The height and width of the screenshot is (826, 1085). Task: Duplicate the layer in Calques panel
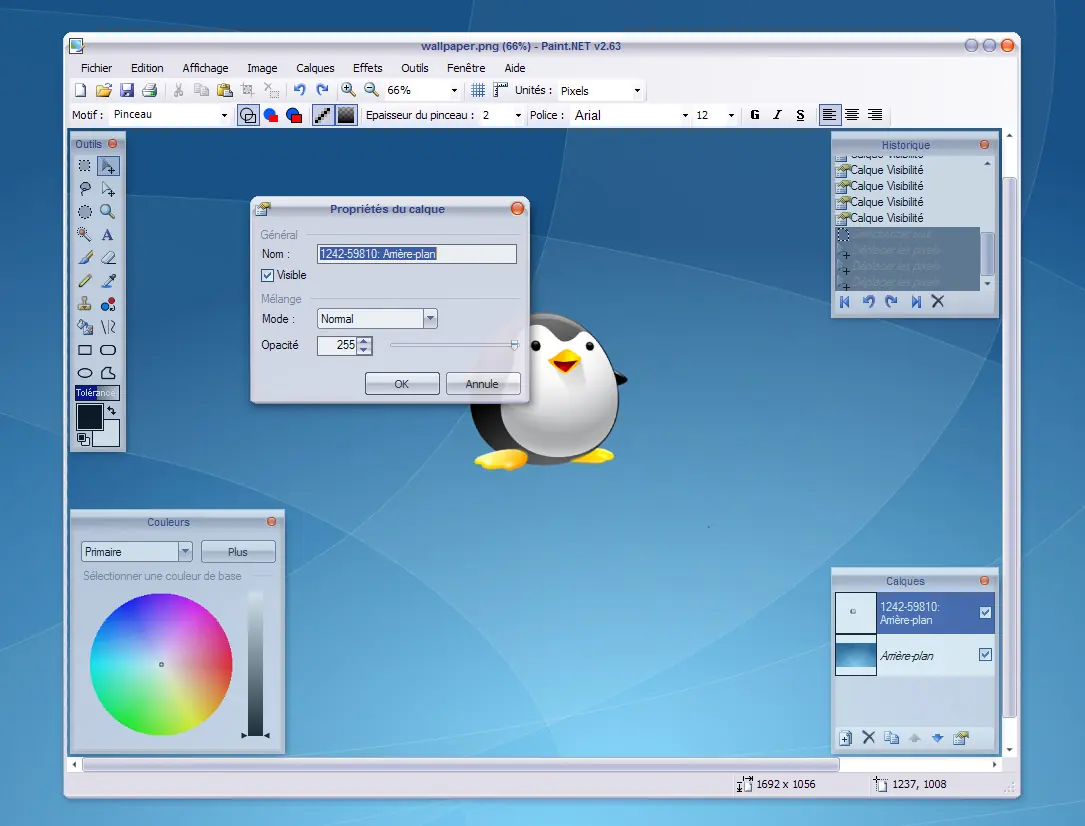pos(891,738)
